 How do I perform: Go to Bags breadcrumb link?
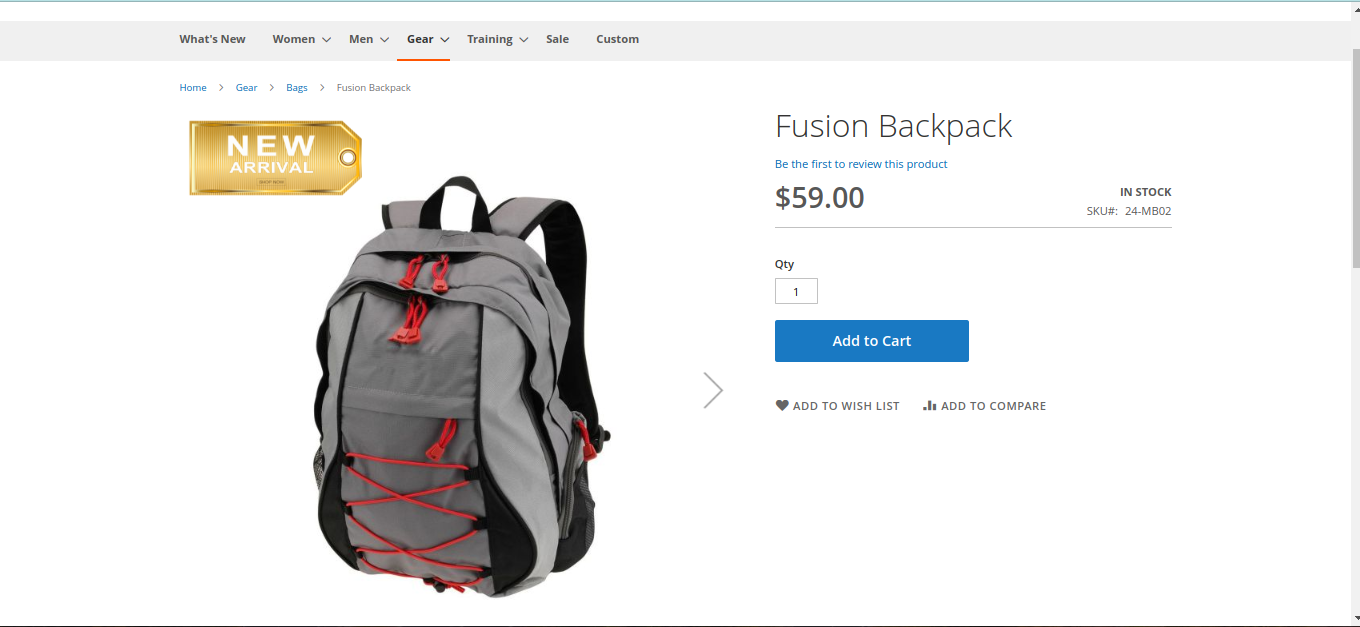[297, 88]
